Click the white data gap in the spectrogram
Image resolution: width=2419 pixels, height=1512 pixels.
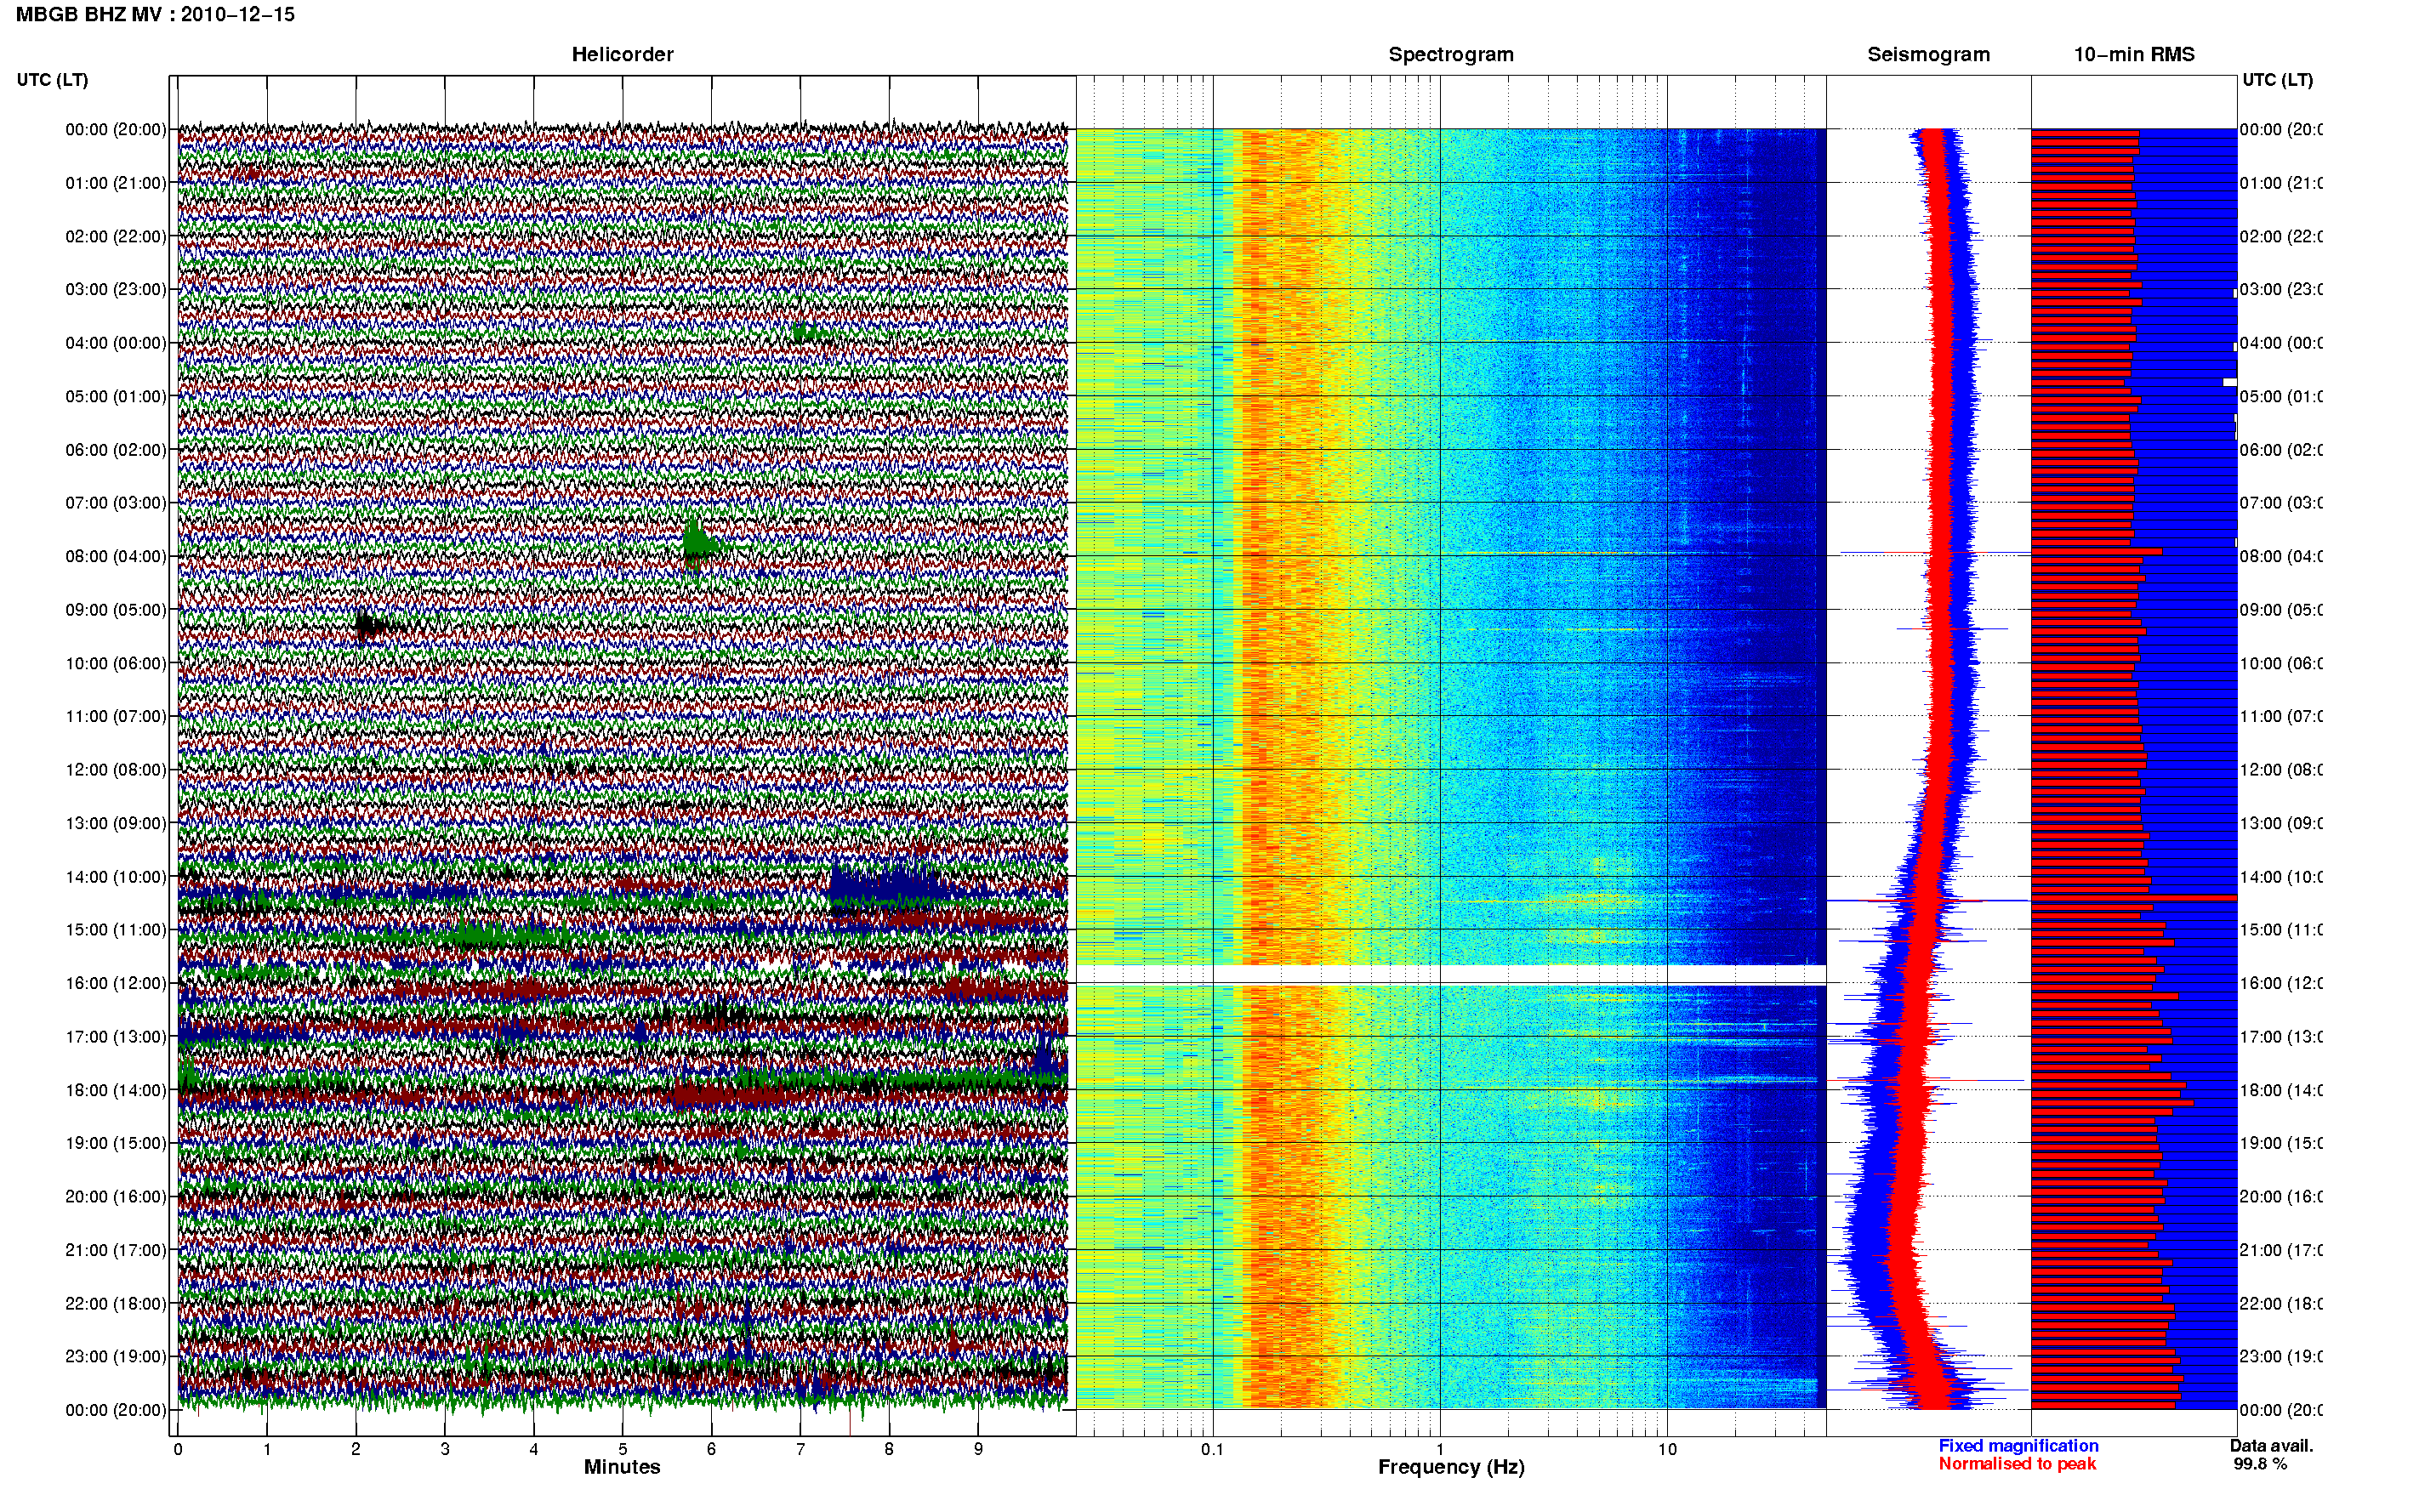click(1451, 975)
